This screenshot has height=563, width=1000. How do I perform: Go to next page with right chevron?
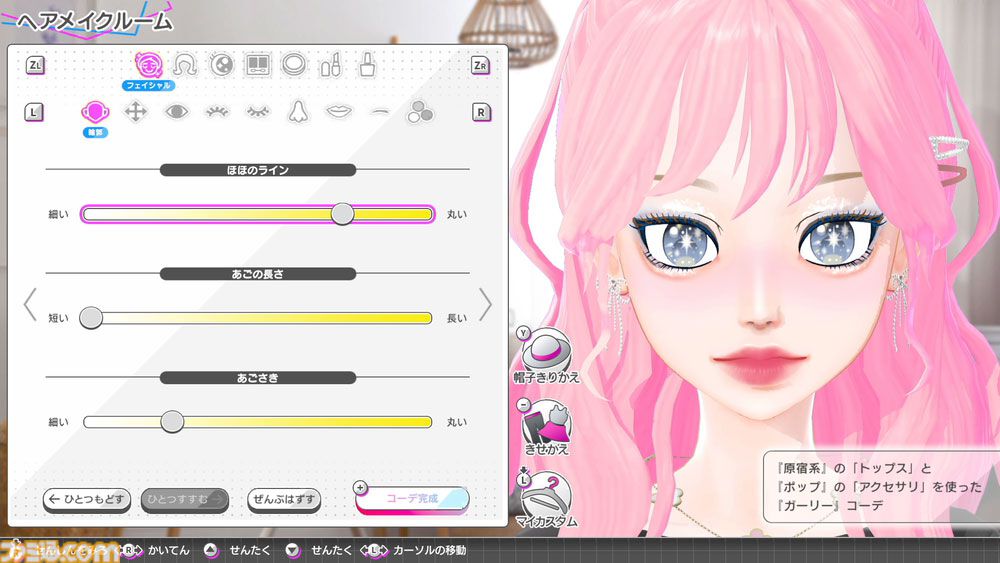coord(485,304)
